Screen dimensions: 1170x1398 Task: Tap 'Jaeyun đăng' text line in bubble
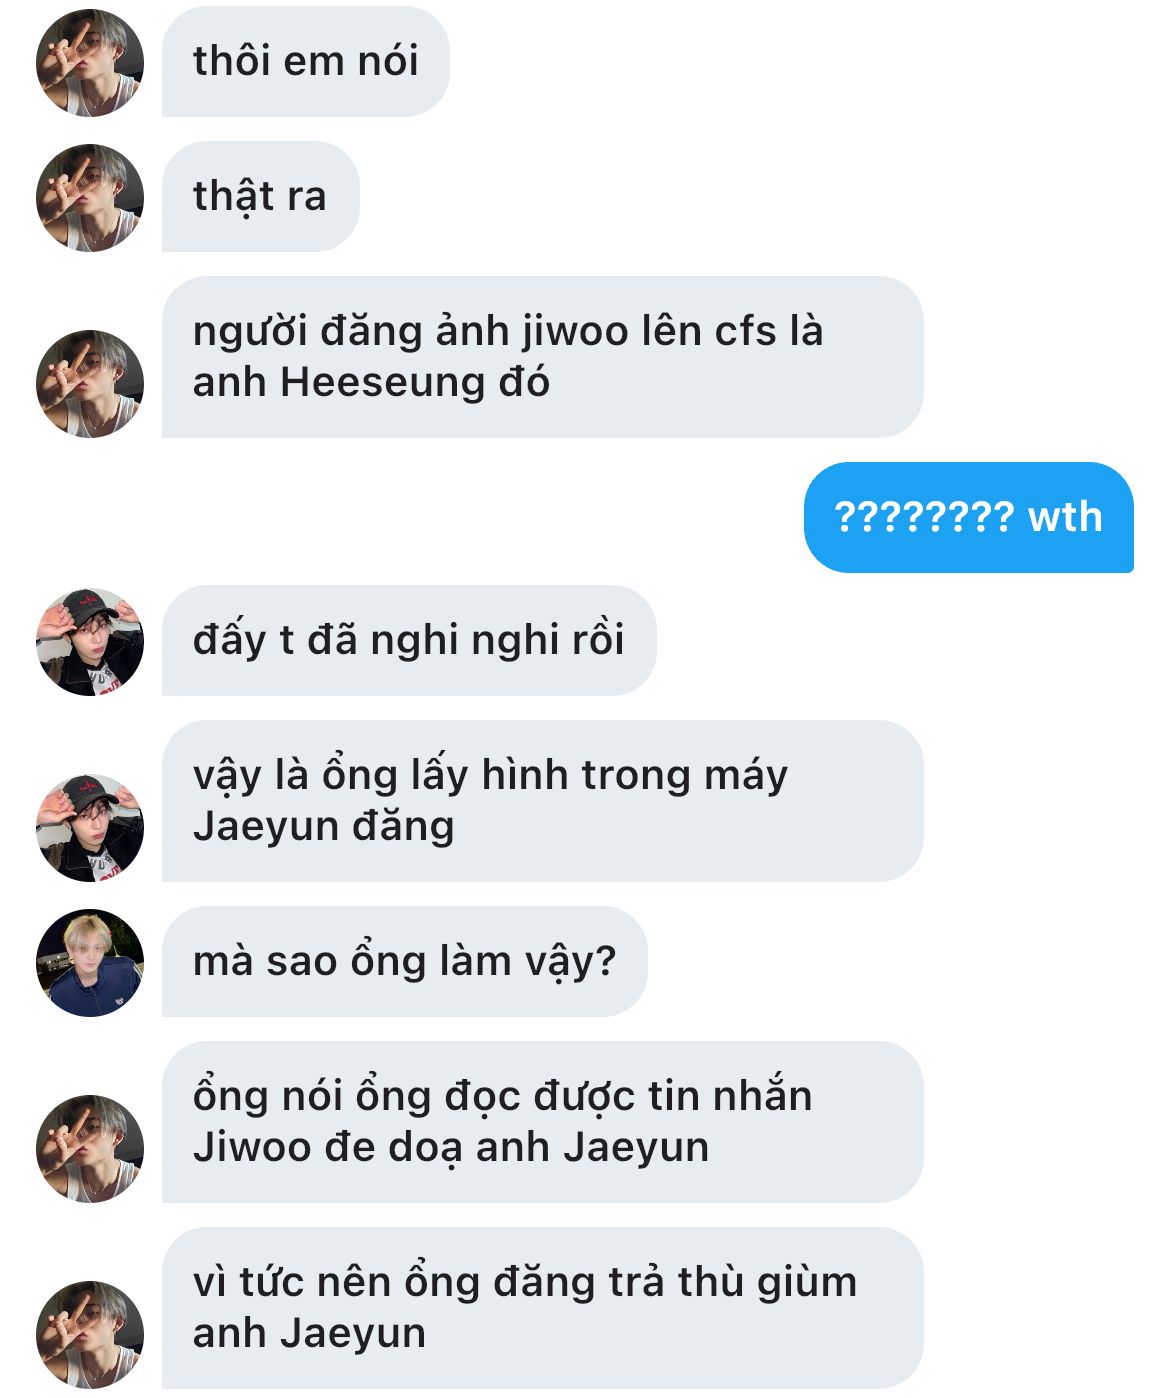click(x=323, y=827)
